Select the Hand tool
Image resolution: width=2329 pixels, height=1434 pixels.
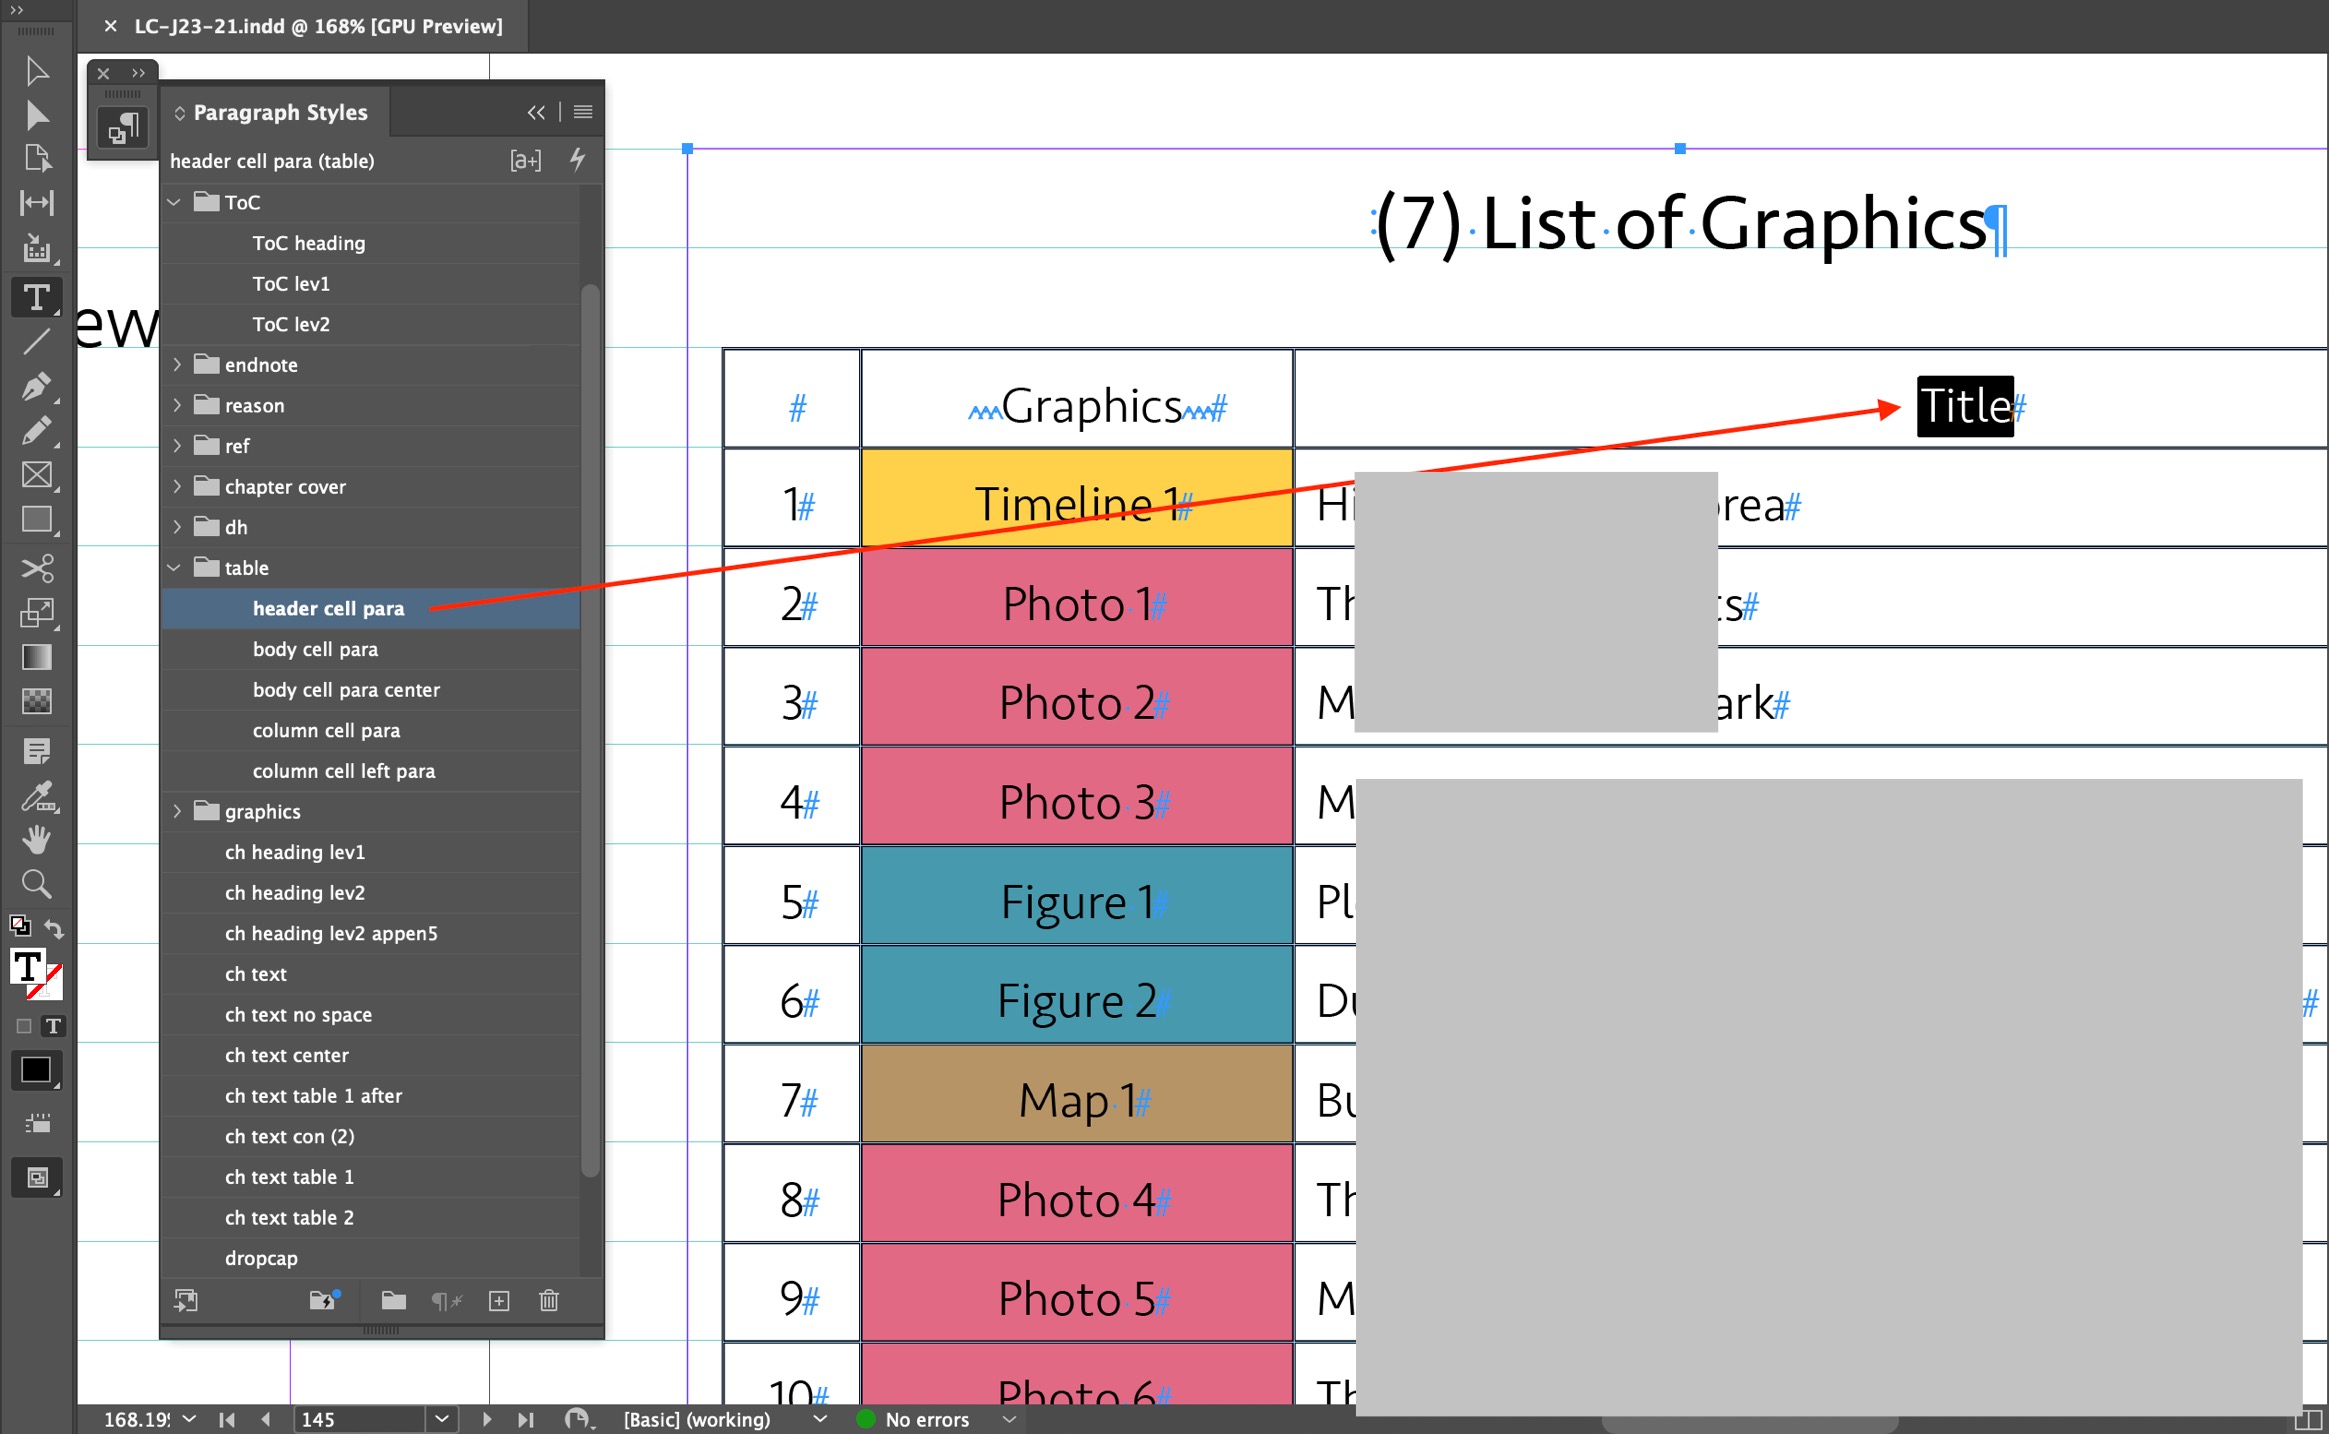point(37,840)
